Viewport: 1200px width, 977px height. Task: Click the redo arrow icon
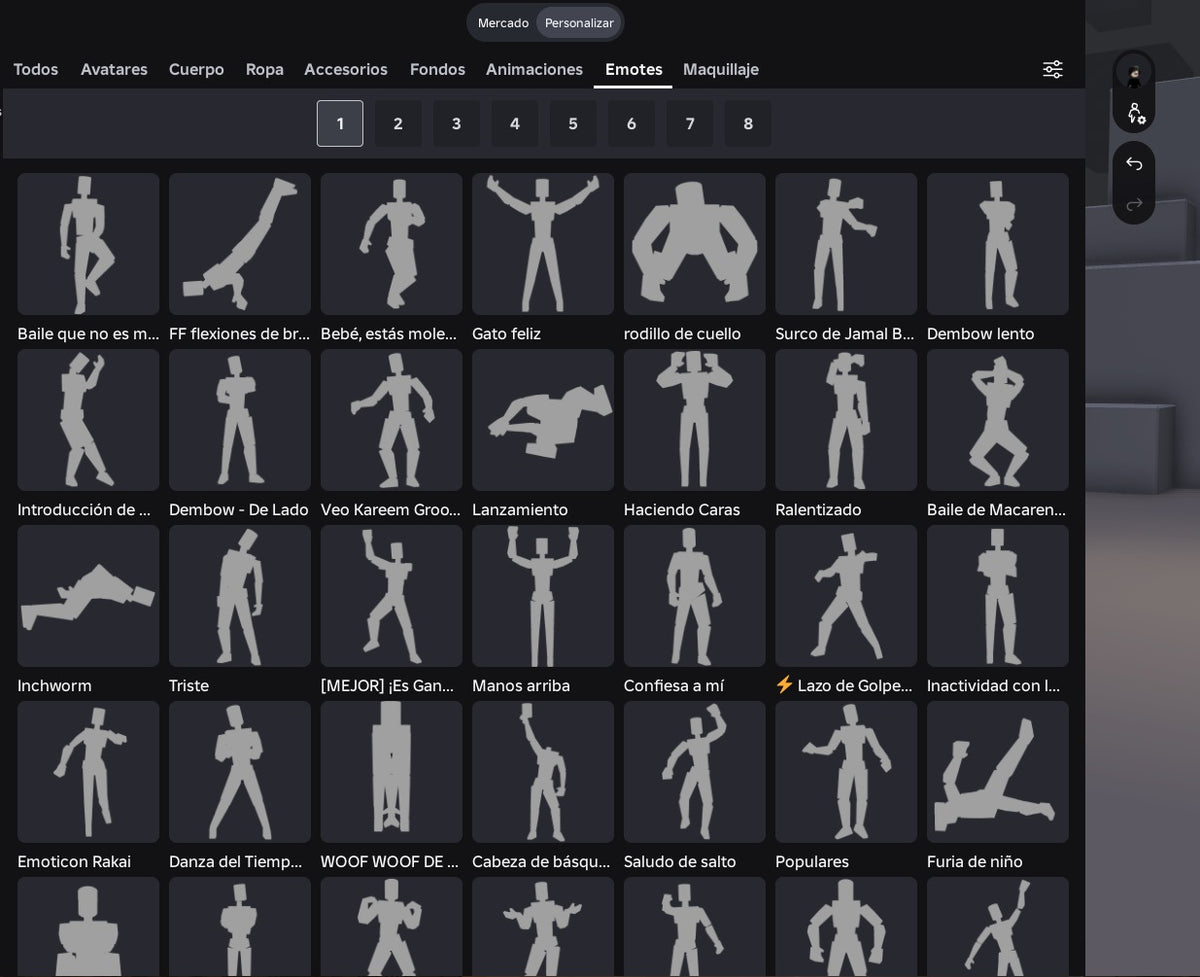[1134, 204]
